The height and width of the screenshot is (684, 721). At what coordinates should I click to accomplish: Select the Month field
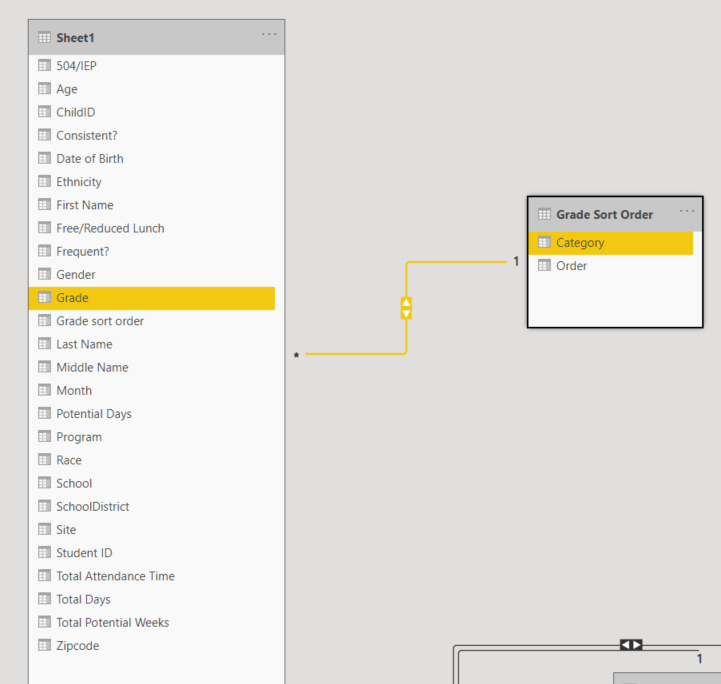click(152, 390)
